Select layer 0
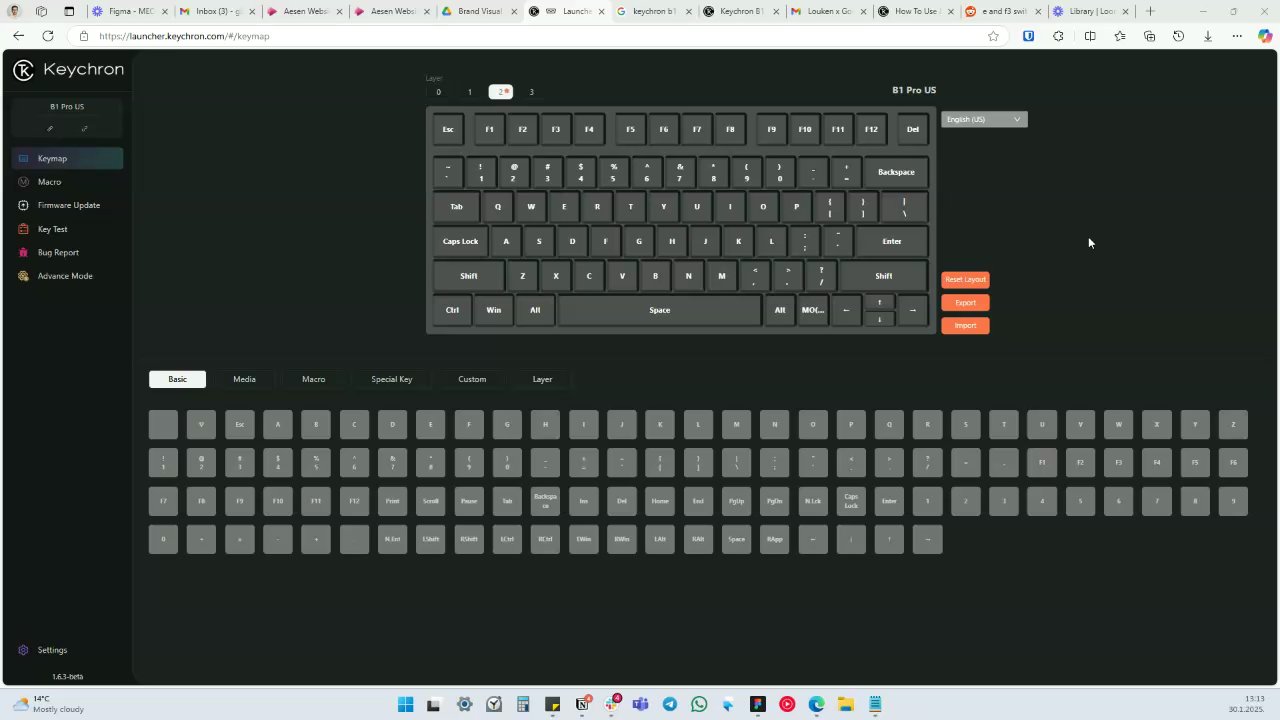1280x720 pixels. point(438,92)
